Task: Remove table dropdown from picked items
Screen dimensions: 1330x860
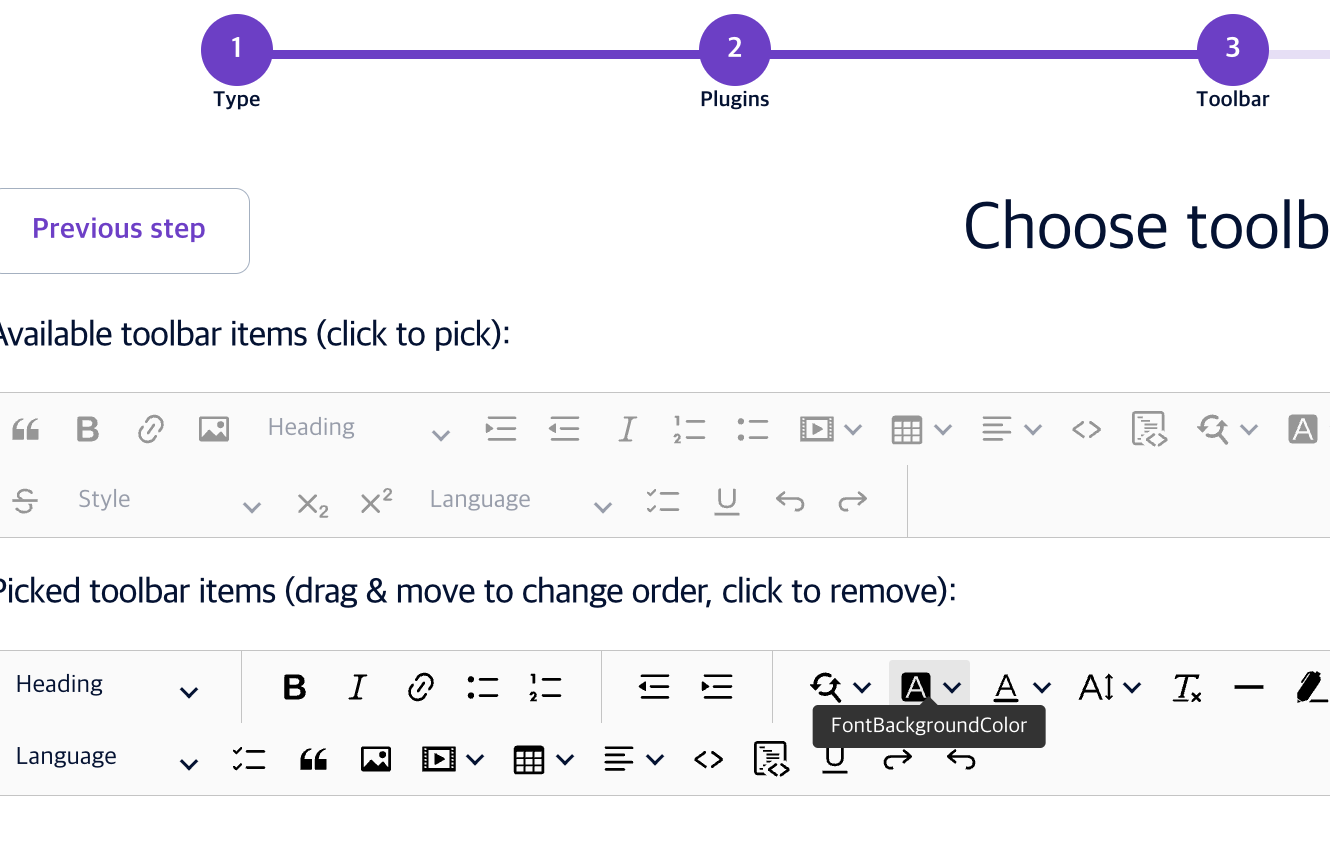Action: (x=543, y=759)
